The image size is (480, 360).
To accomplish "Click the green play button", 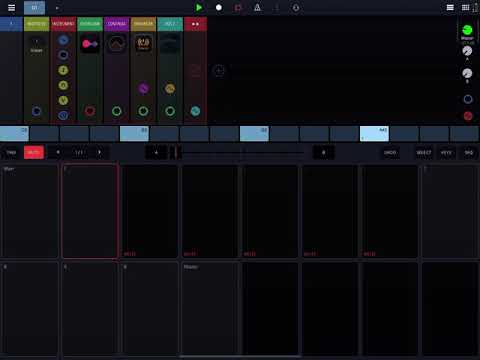I will (199, 7).
